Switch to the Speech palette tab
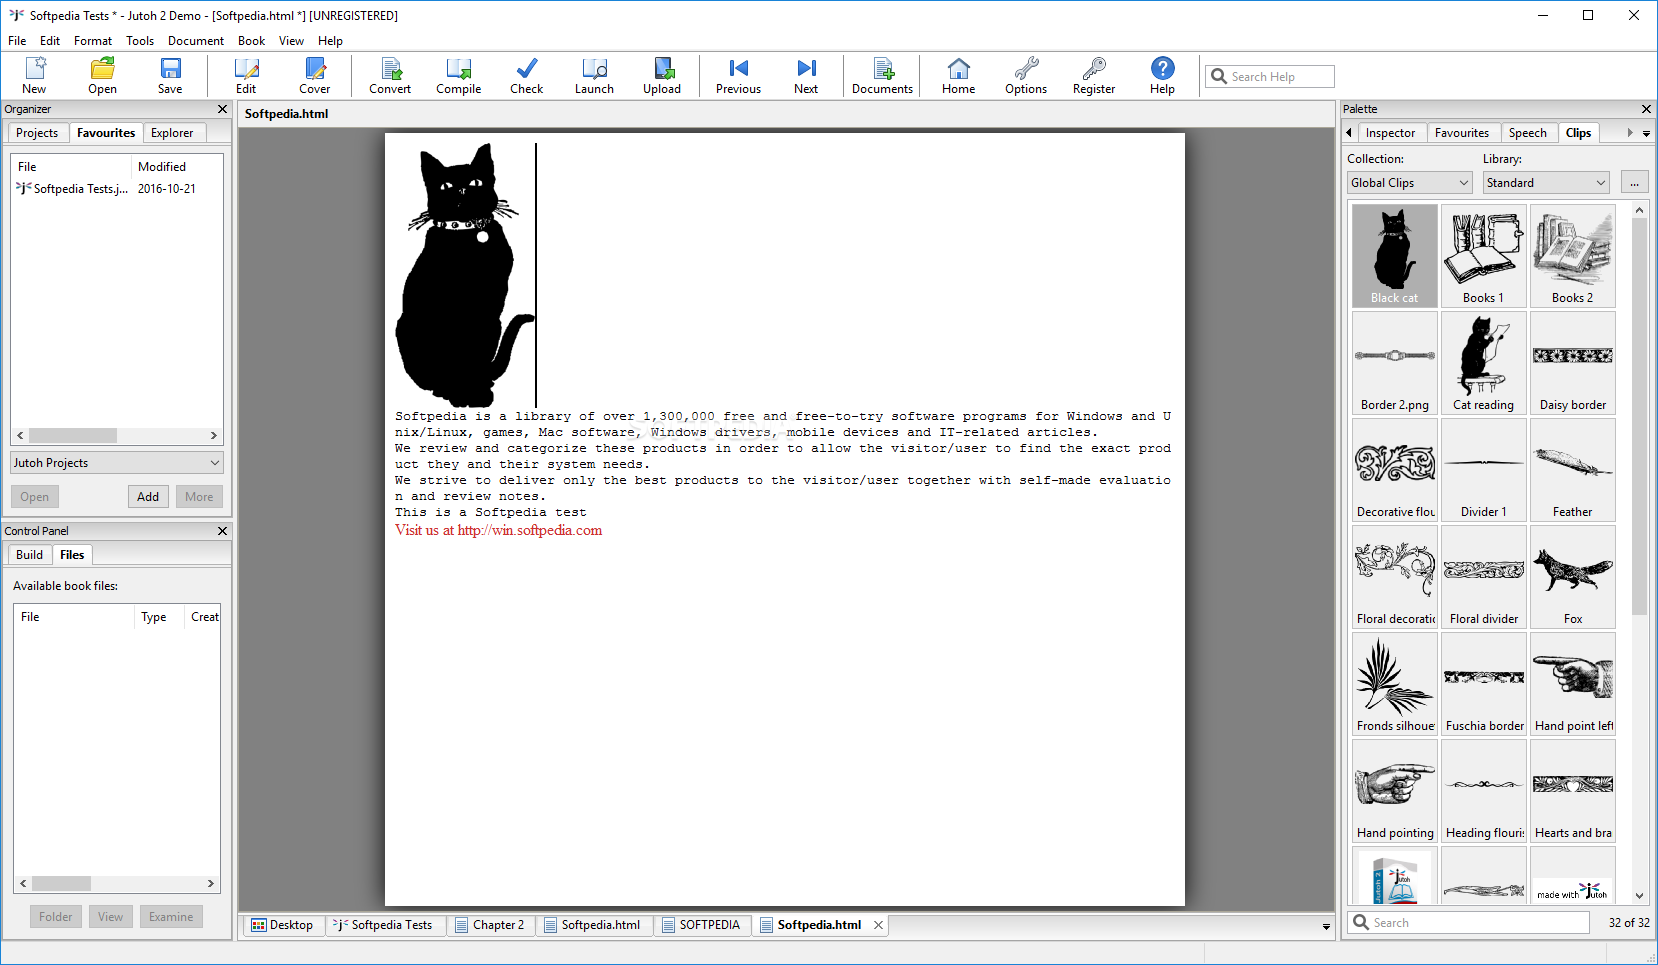Image resolution: width=1658 pixels, height=965 pixels. pyautogui.click(x=1527, y=133)
